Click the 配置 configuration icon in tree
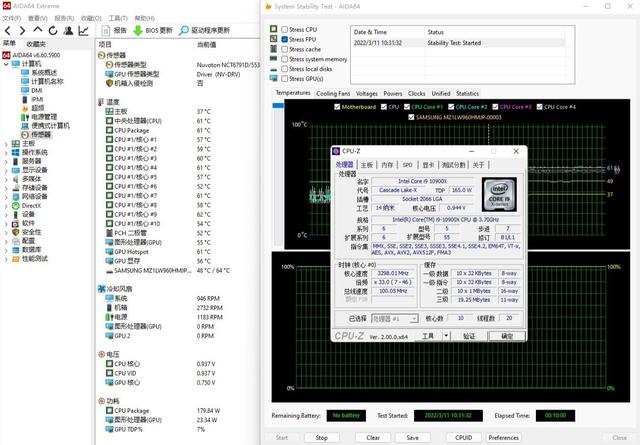 pyautogui.click(x=16, y=241)
